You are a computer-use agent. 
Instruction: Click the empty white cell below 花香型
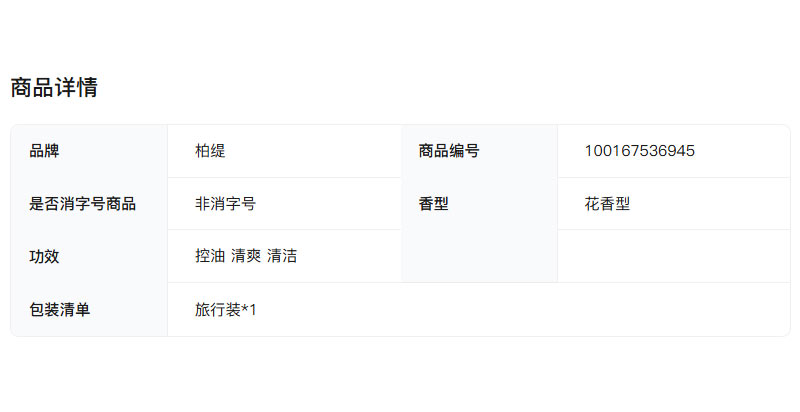(x=673, y=256)
